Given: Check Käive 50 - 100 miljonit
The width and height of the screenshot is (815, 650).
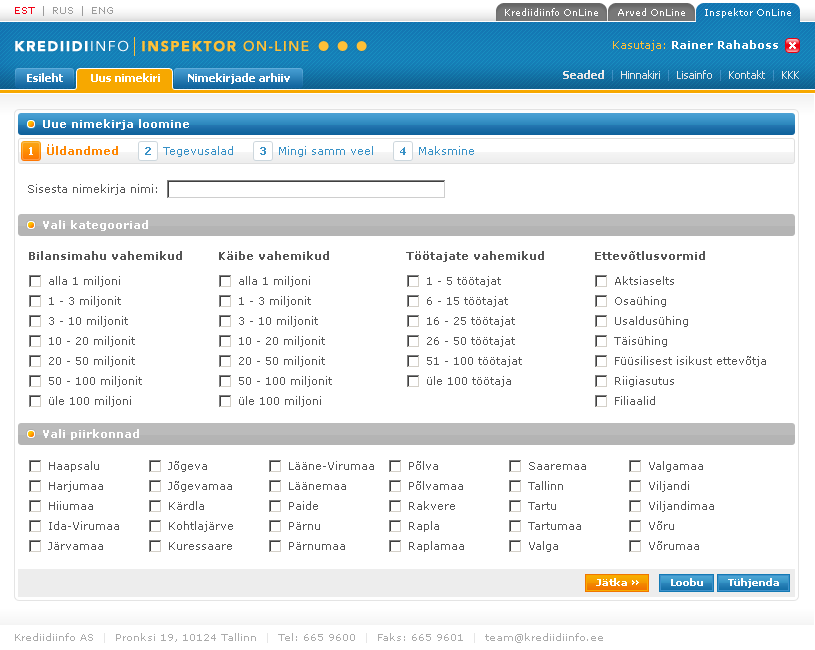Looking at the screenshot, I should [x=225, y=381].
